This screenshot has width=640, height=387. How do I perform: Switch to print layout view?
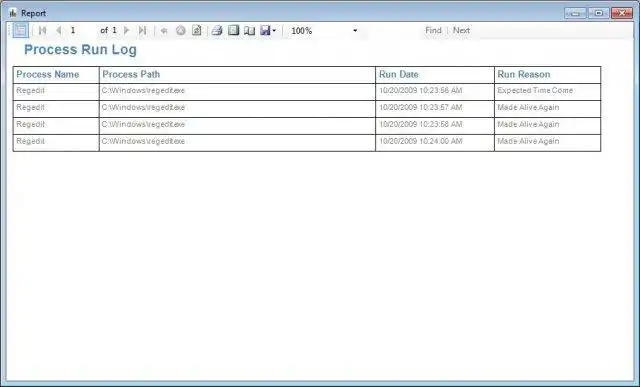coord(233,30)
